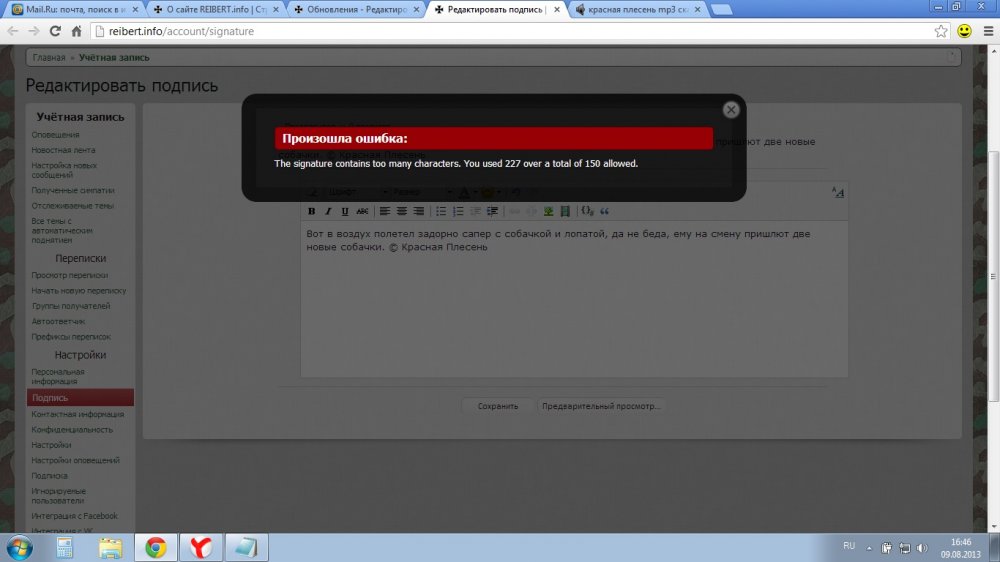Switch to Обновления browser tab
1000x562 pixels.
tap(356, 10)
